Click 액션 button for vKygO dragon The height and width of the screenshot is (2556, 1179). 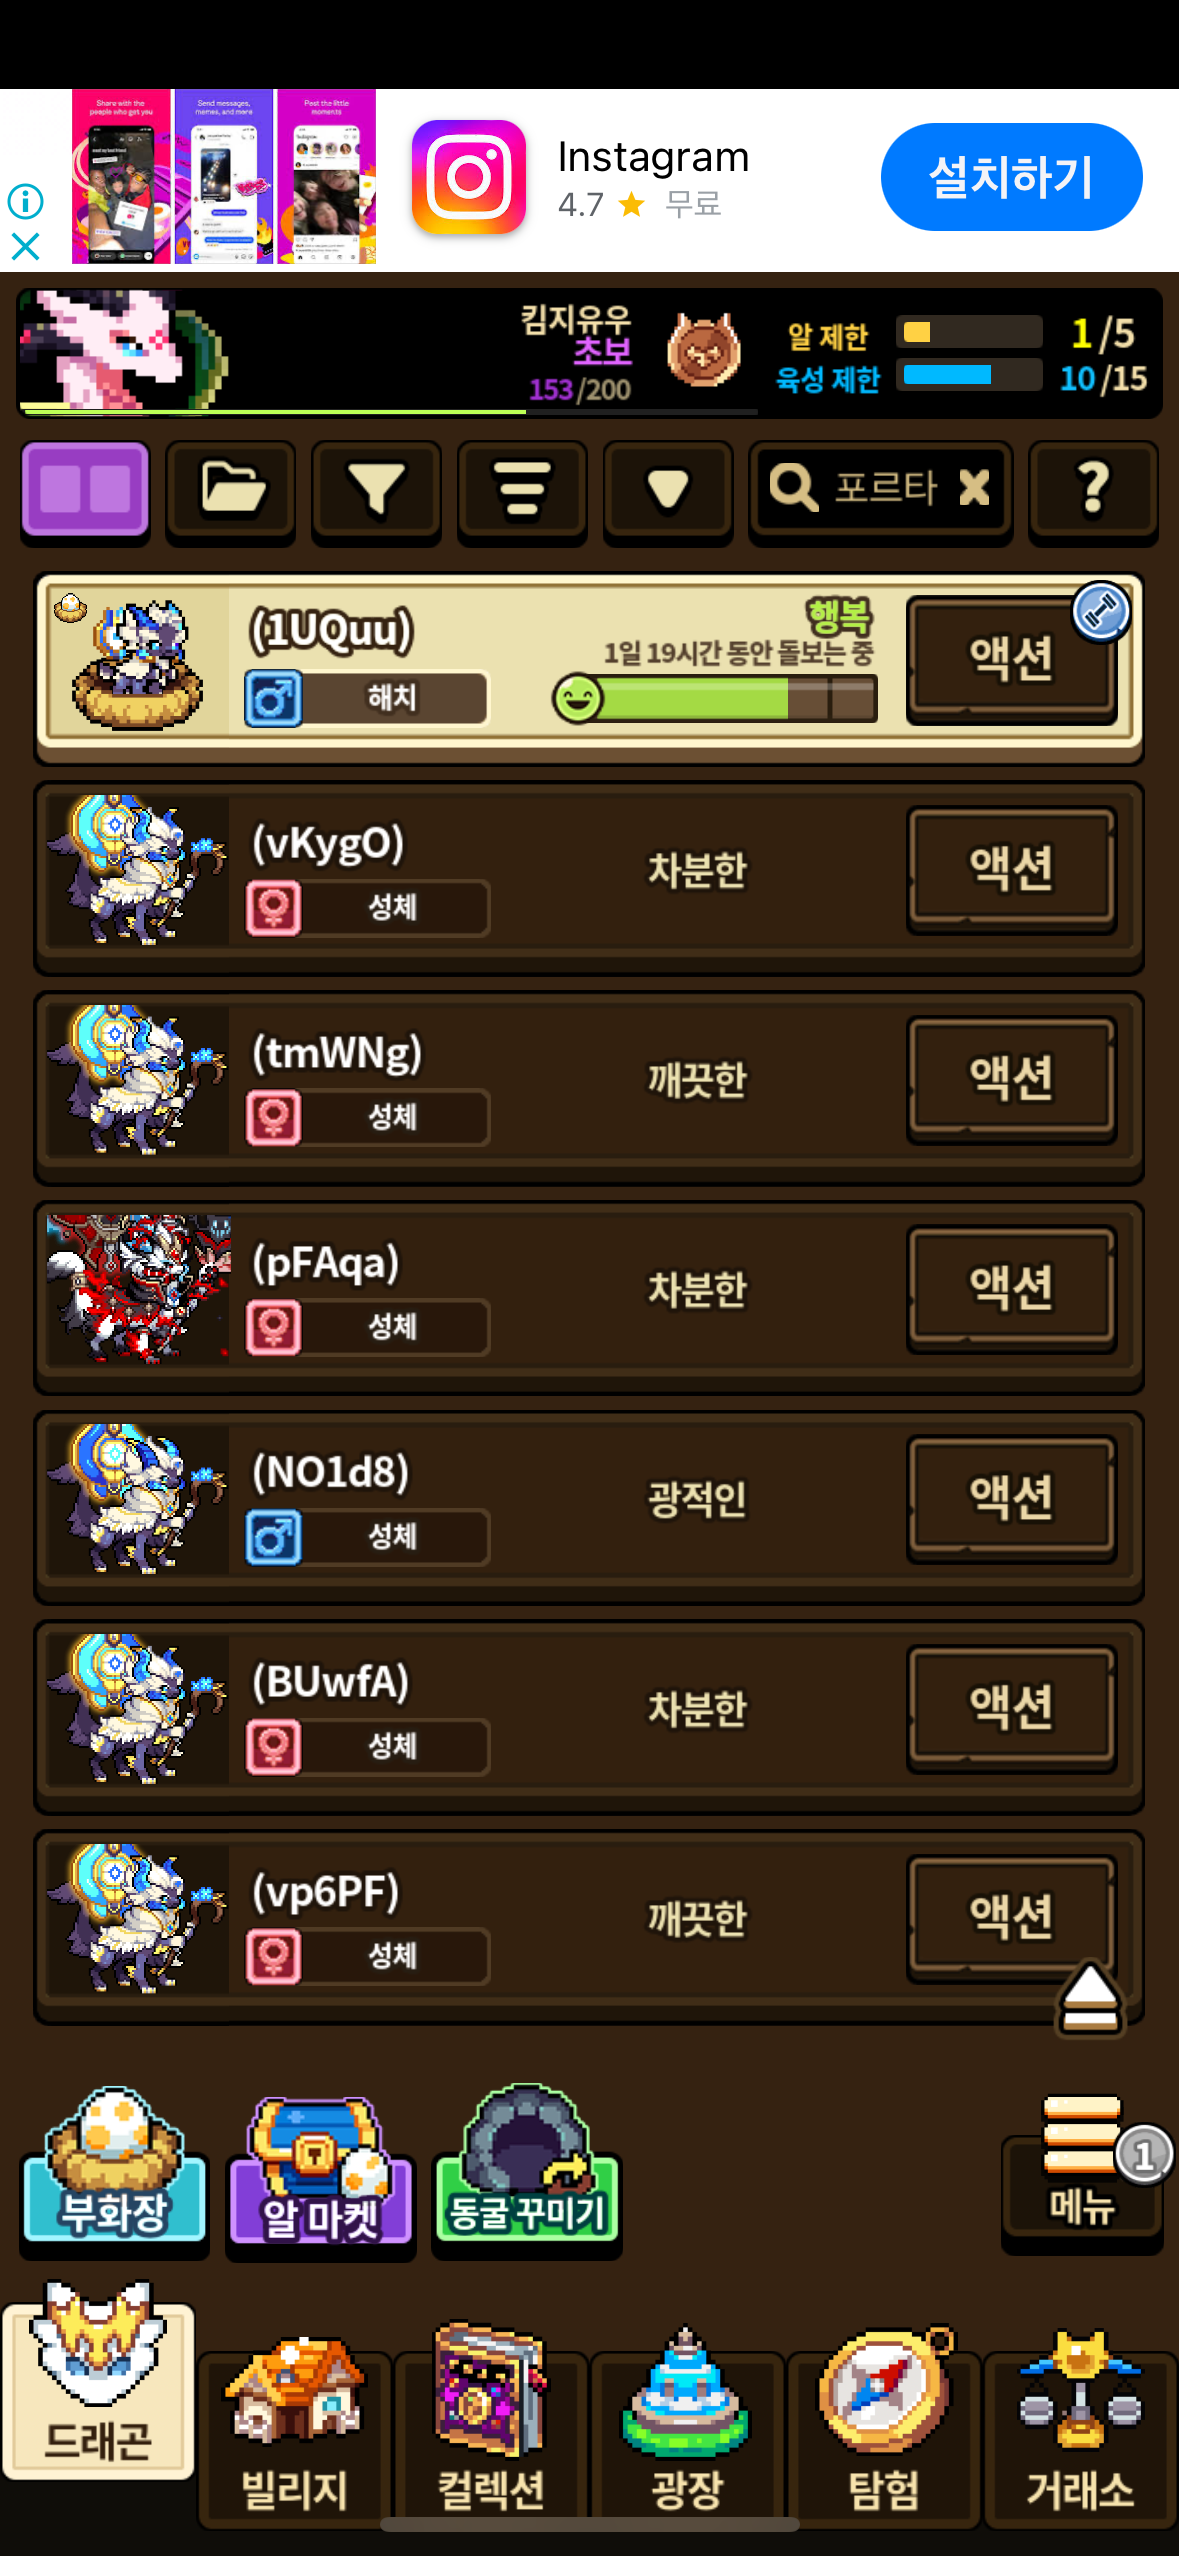coord(1011,869)
